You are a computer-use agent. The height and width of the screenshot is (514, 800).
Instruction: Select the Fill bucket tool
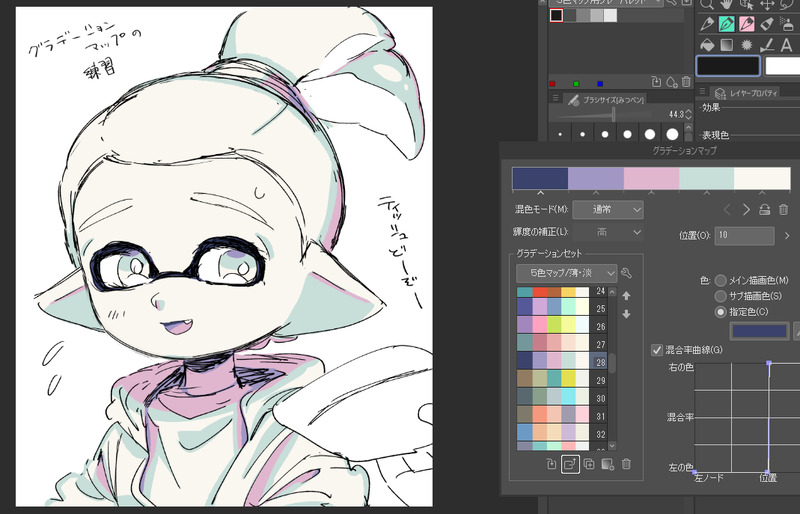(707, 45)
